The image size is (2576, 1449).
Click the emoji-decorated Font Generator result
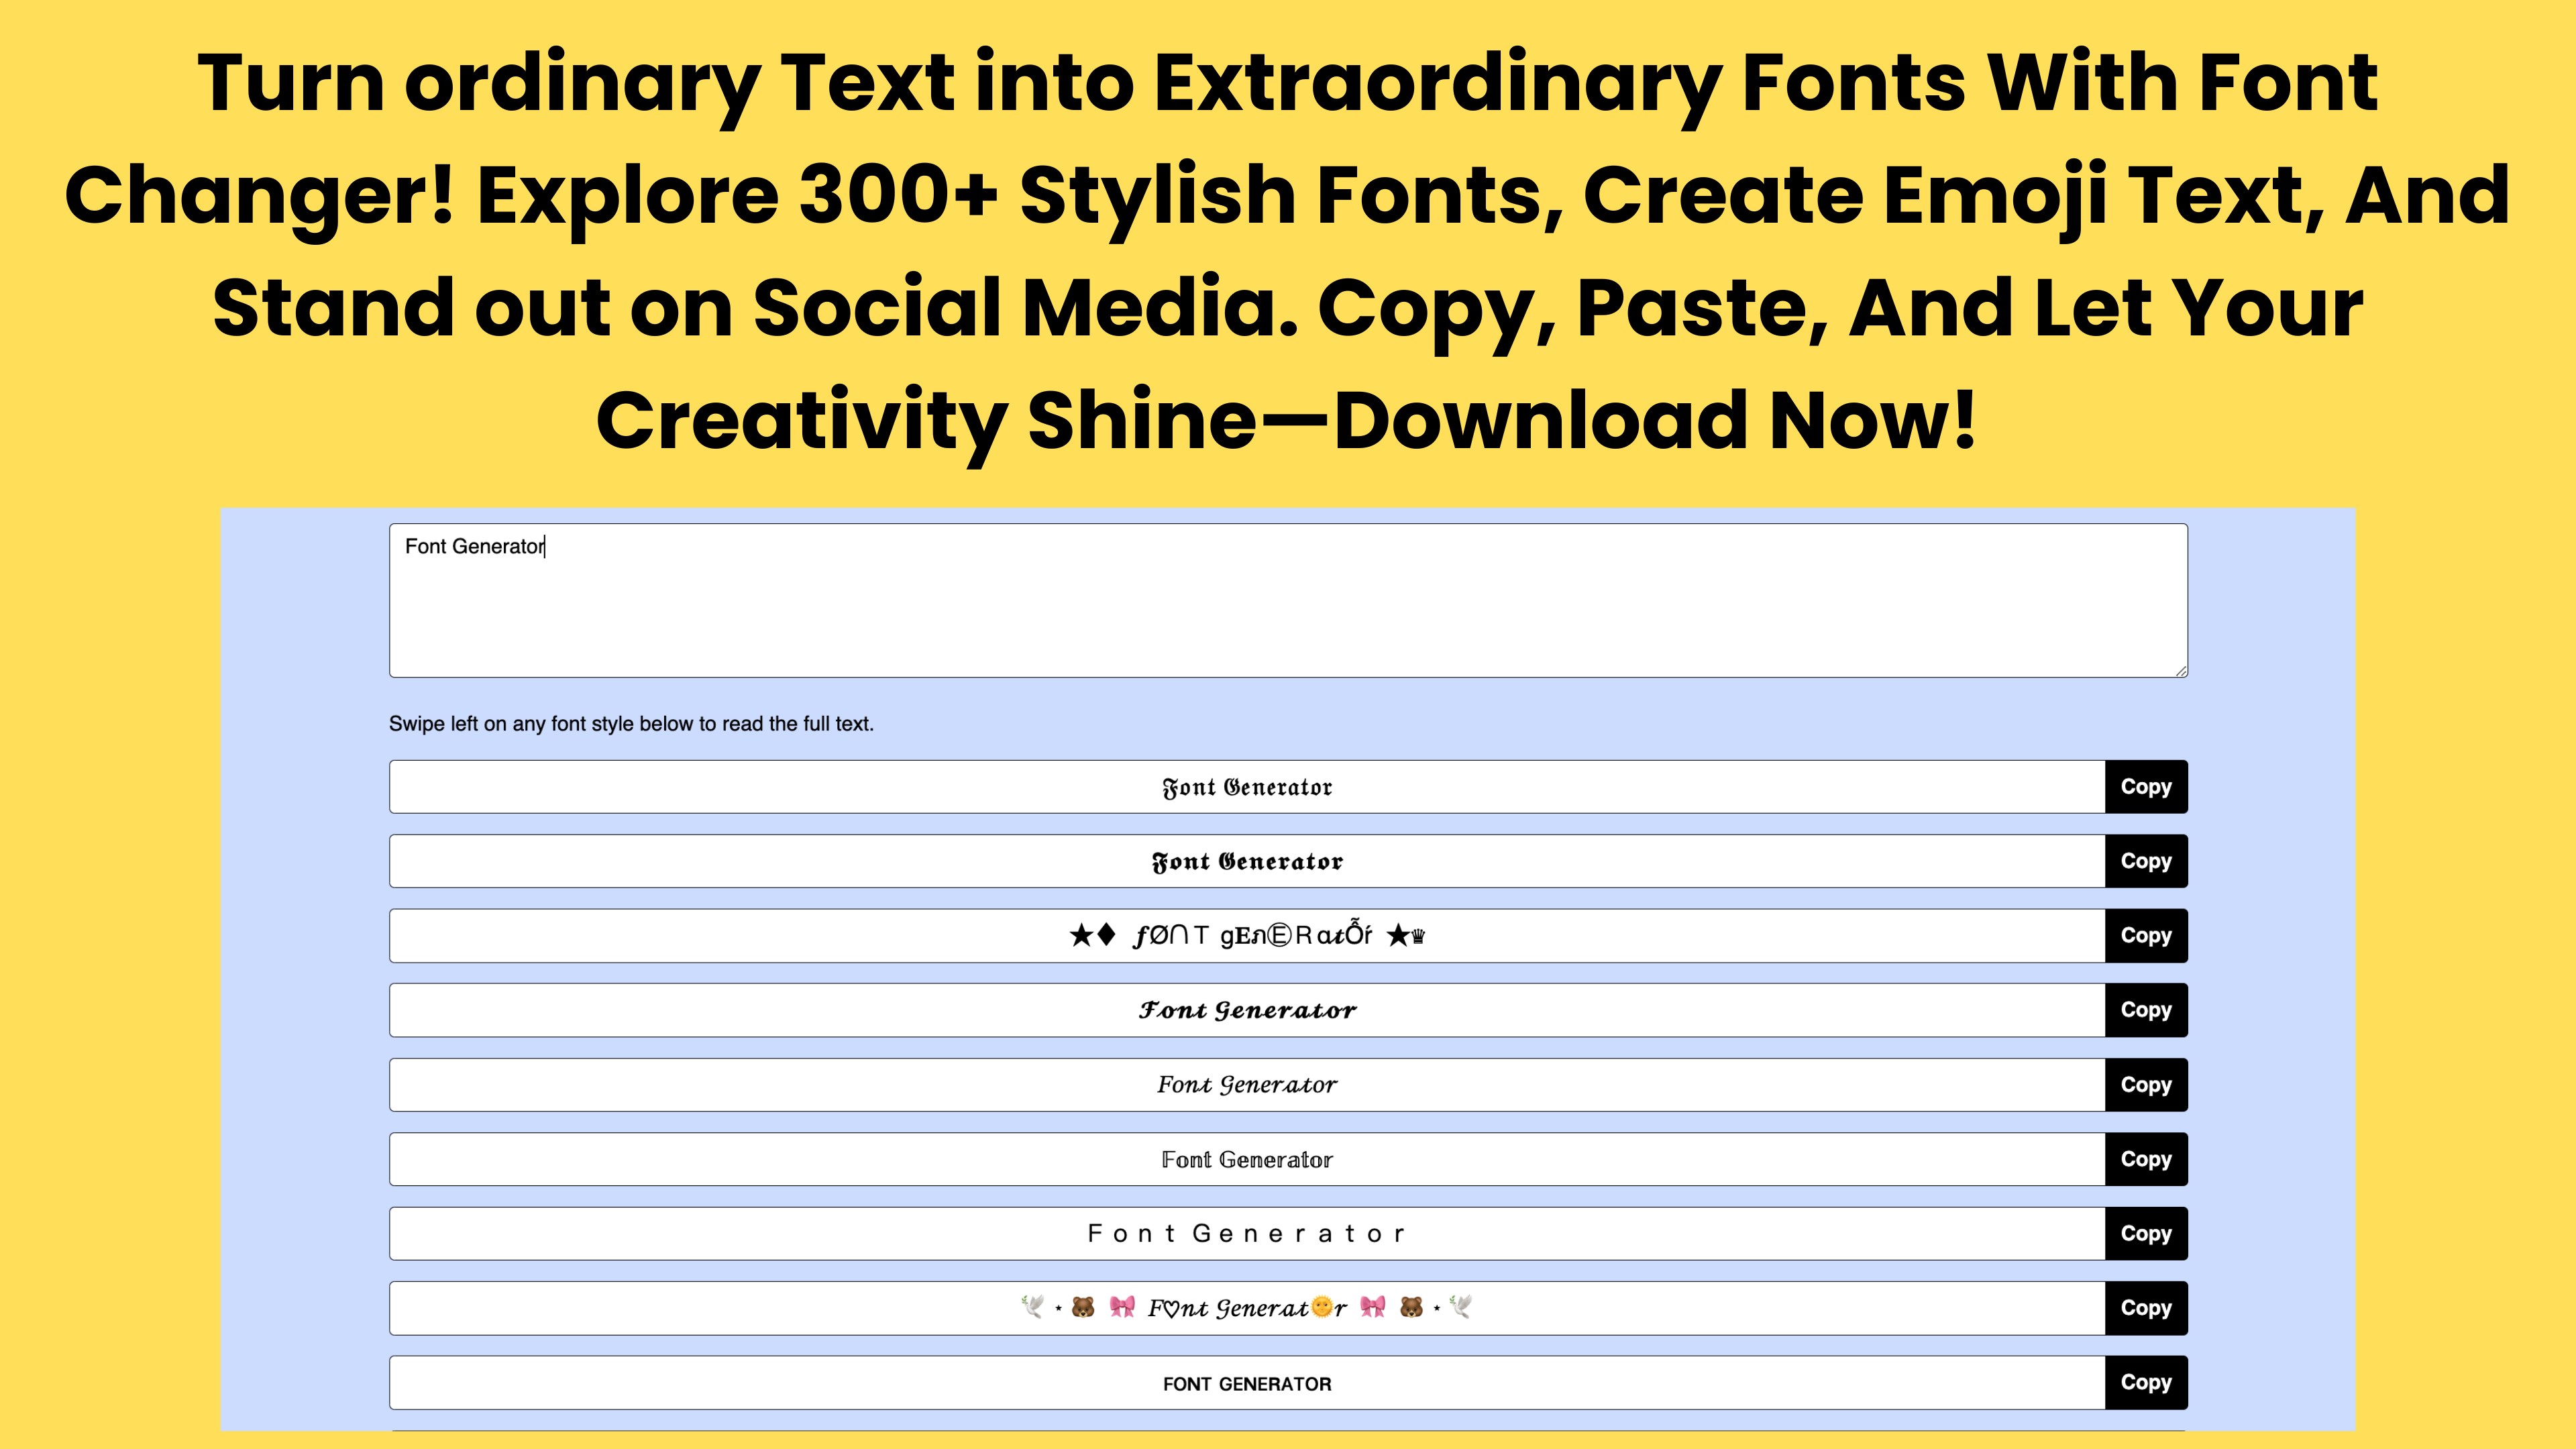coord(1246,1308)
